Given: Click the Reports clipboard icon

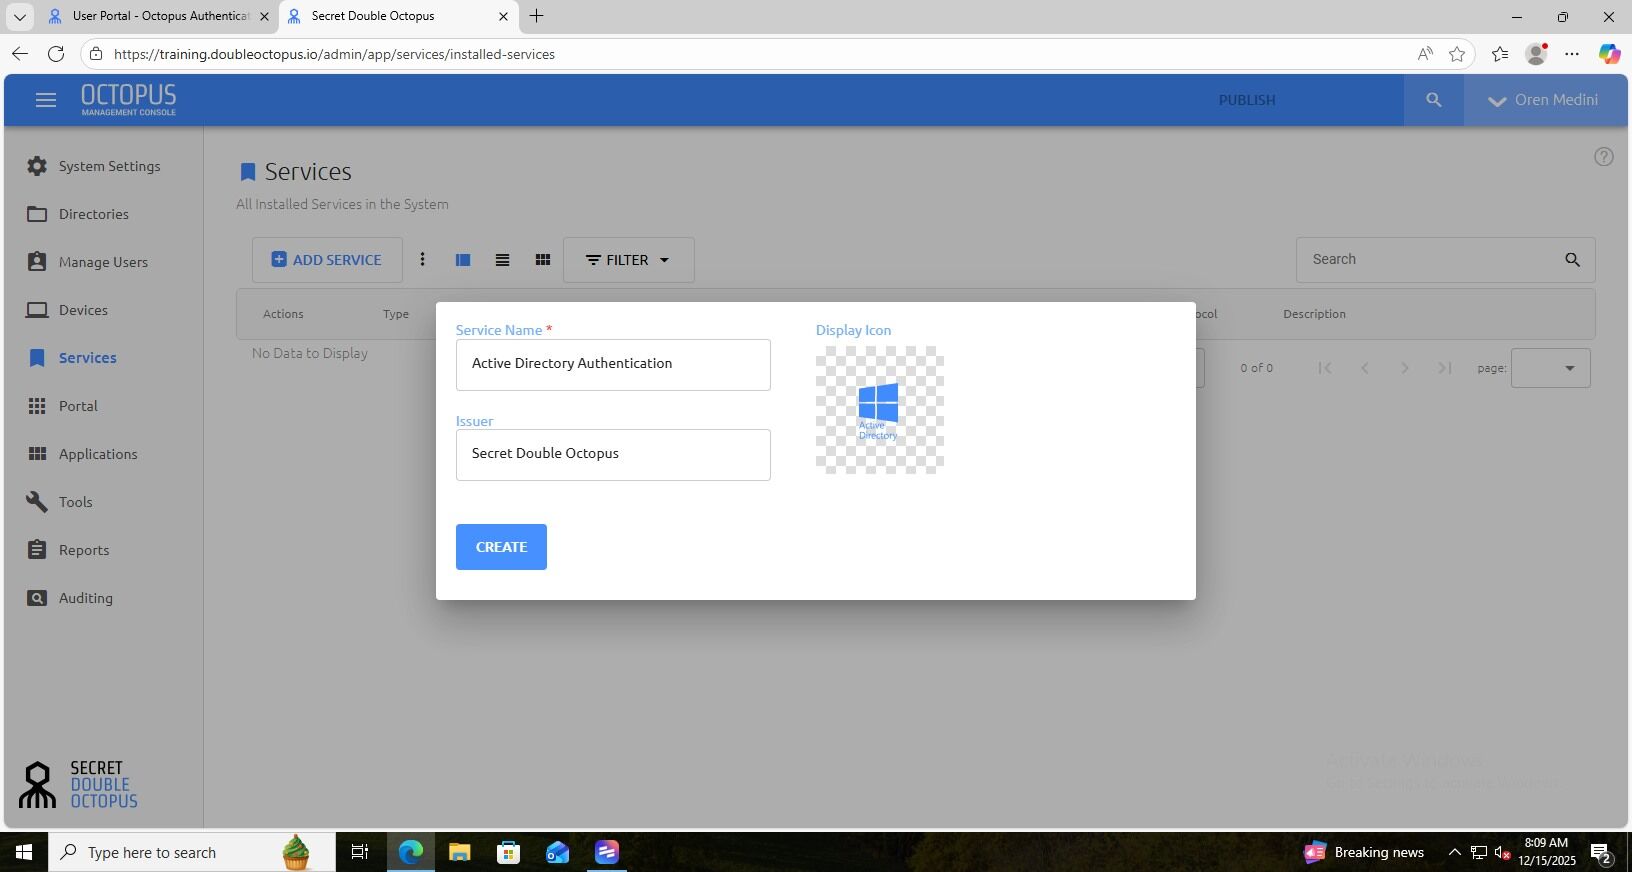Looking at the screenshot, I should [37, 550].
